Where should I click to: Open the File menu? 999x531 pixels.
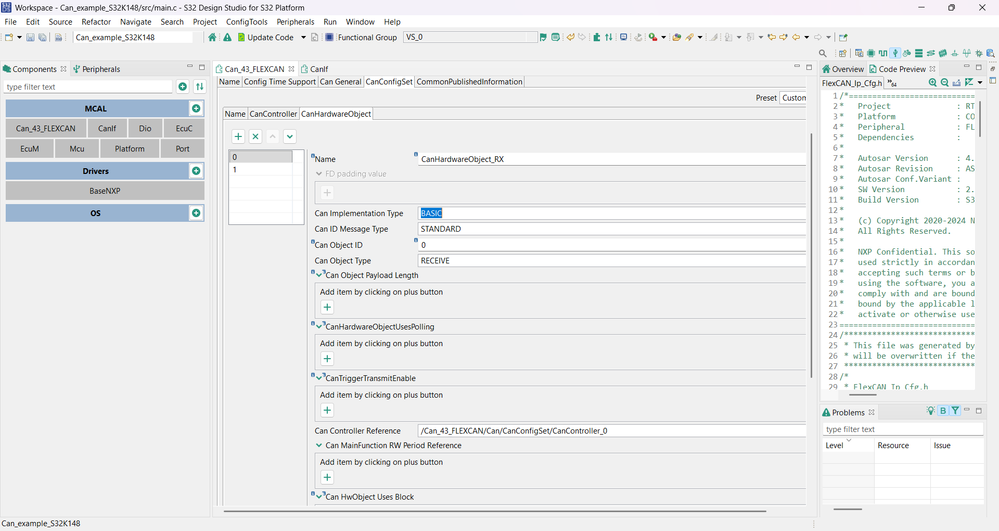[x=10, y=22]
